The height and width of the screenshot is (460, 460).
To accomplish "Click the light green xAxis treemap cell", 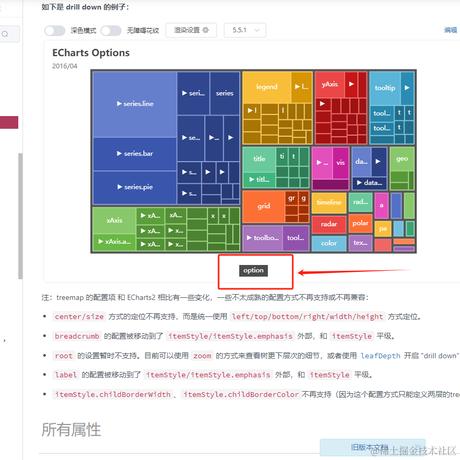I will click(114, 221).
